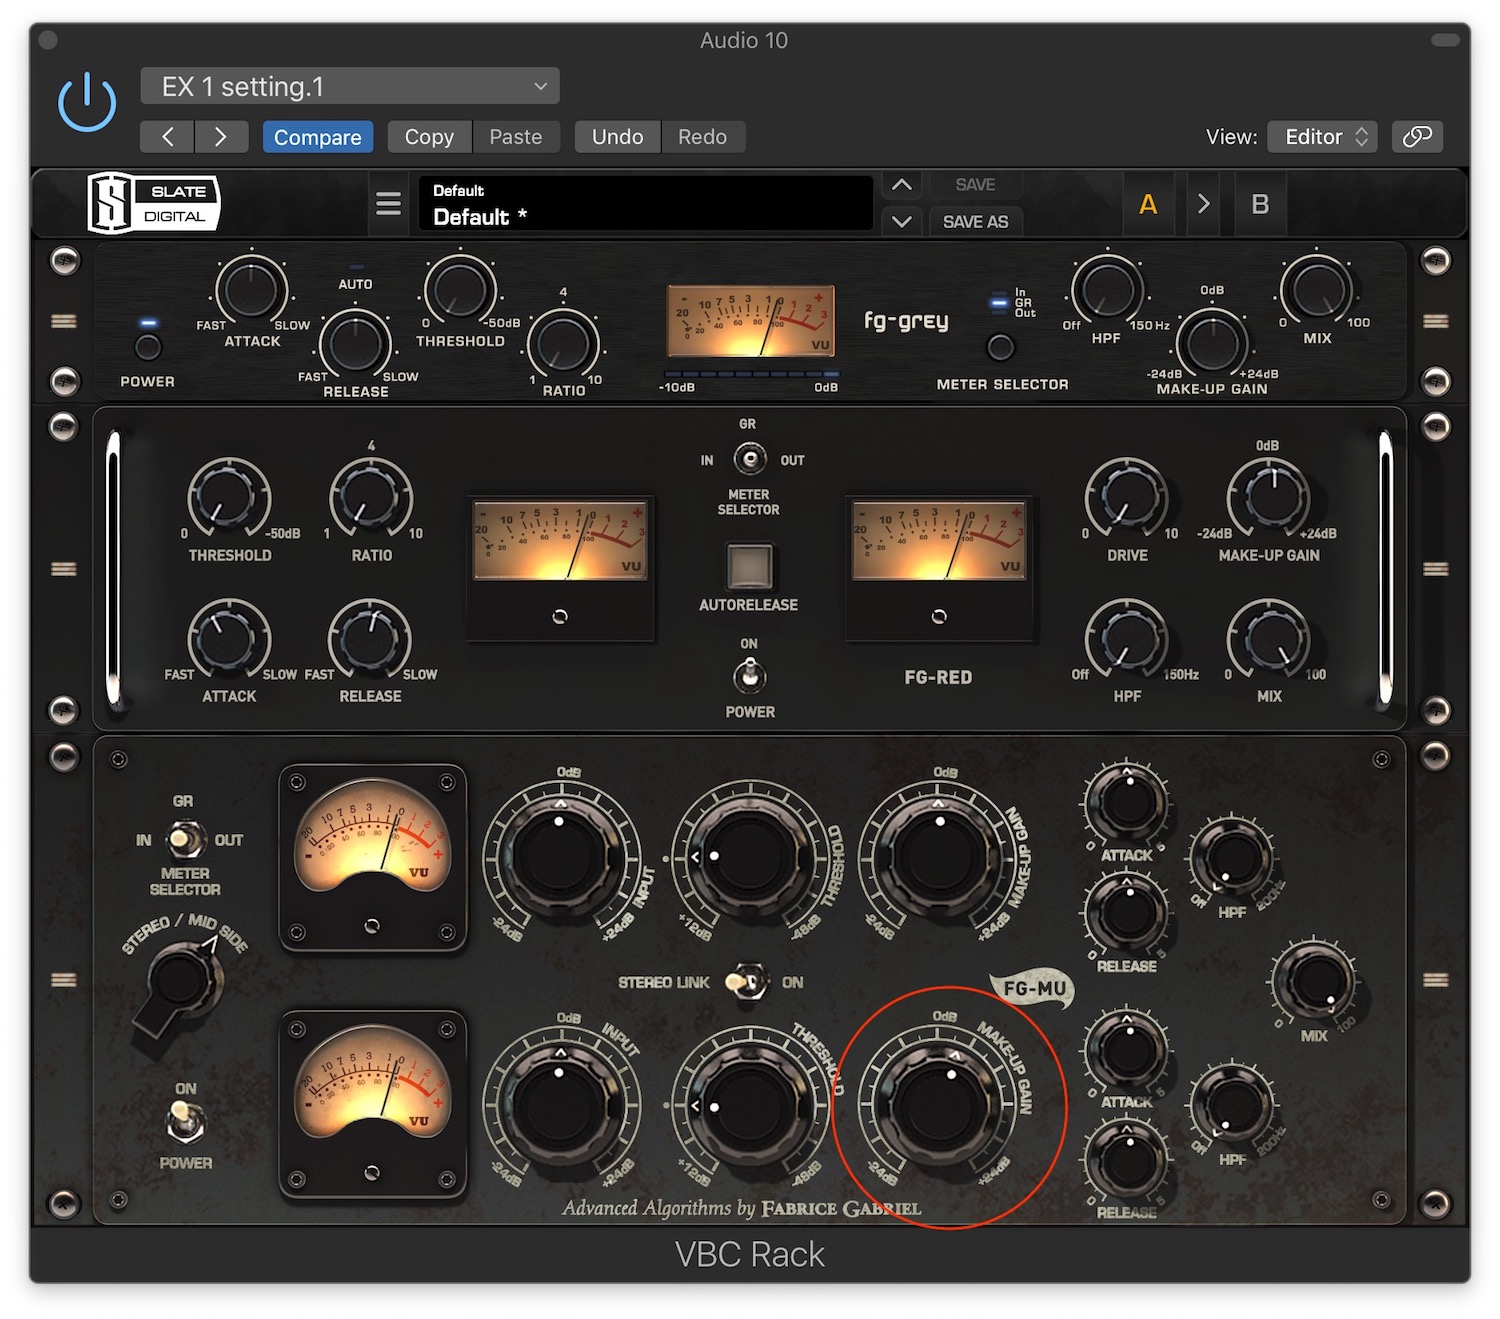Click the Redo button
Image resolution: width=1500 pixels, height=1319 pixels.
703,137
